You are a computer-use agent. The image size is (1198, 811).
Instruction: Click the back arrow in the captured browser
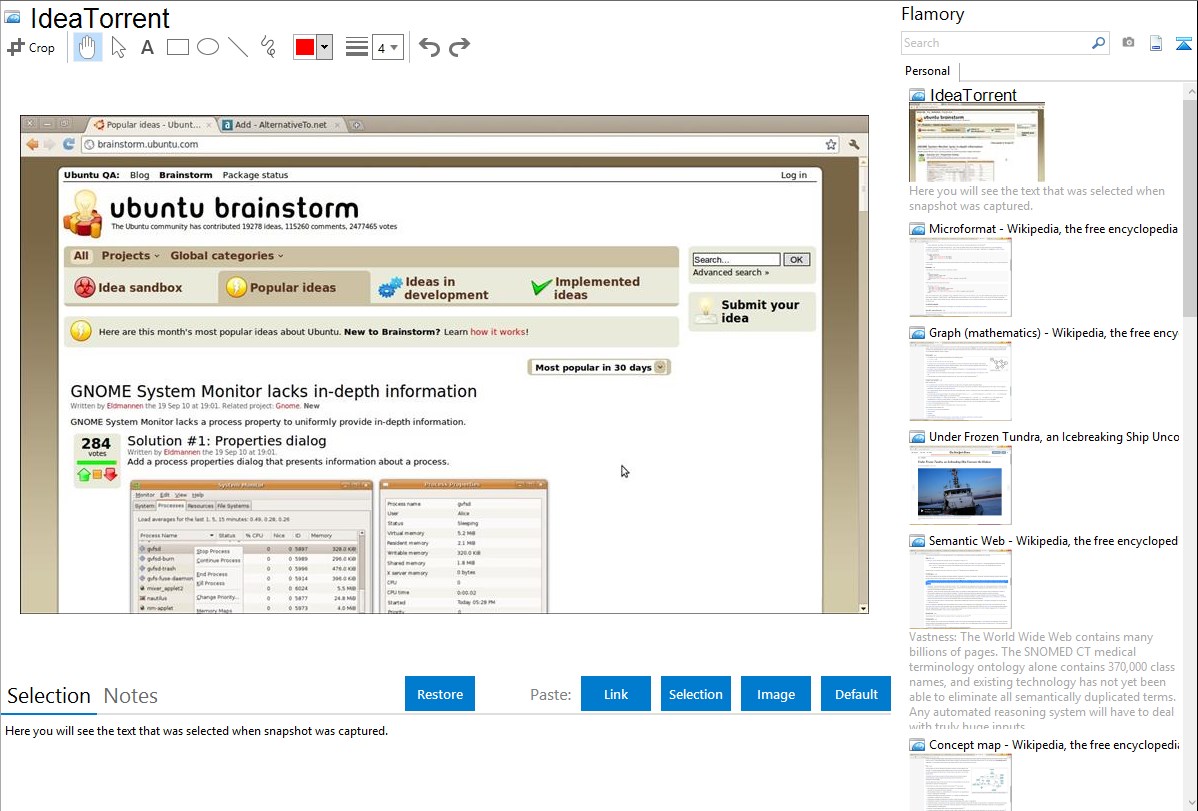(32, 144)
